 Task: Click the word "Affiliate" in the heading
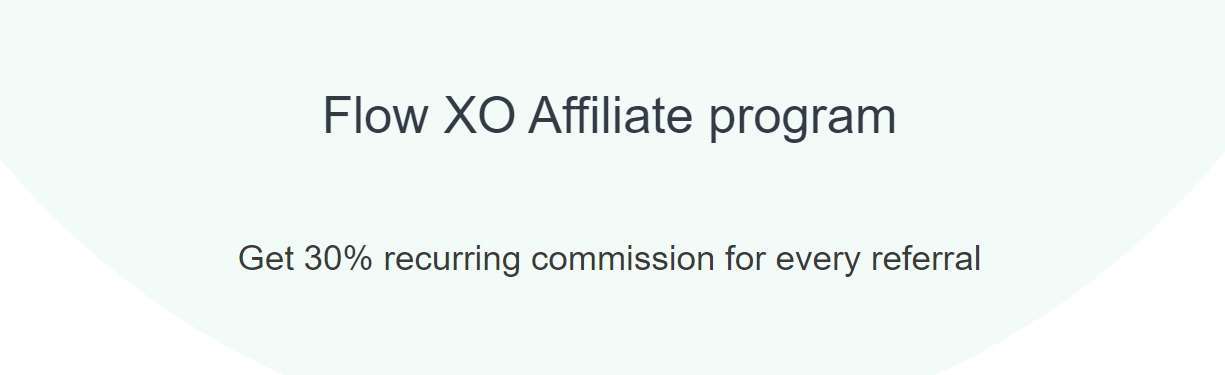[x=611, y=115]
